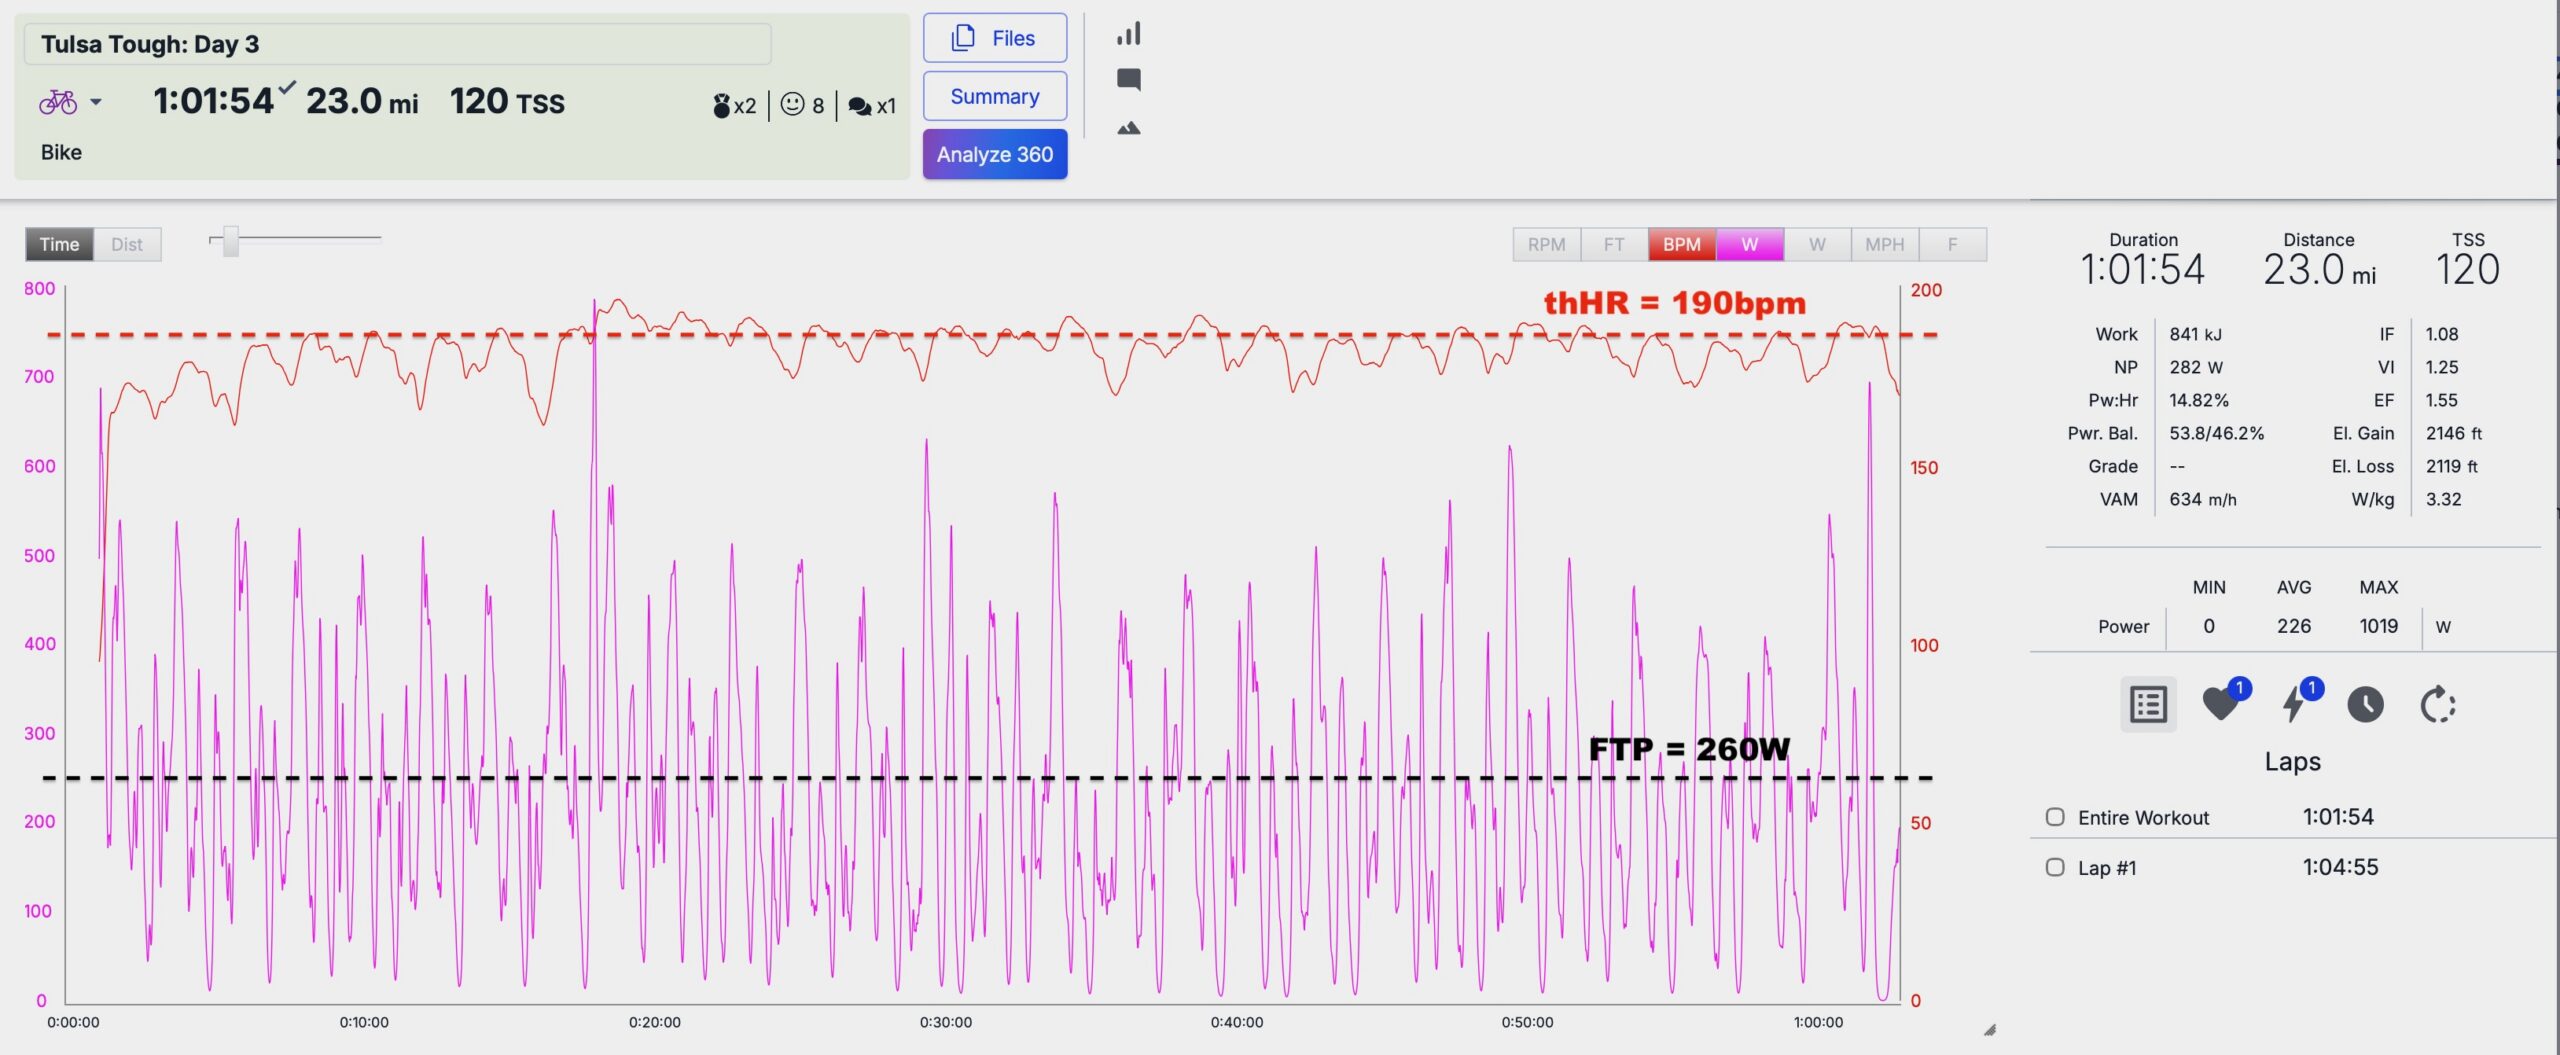This screenshot has height=1055, width=2560.
Task: Select the Laps list icon tab
Action: (2148, 704)
